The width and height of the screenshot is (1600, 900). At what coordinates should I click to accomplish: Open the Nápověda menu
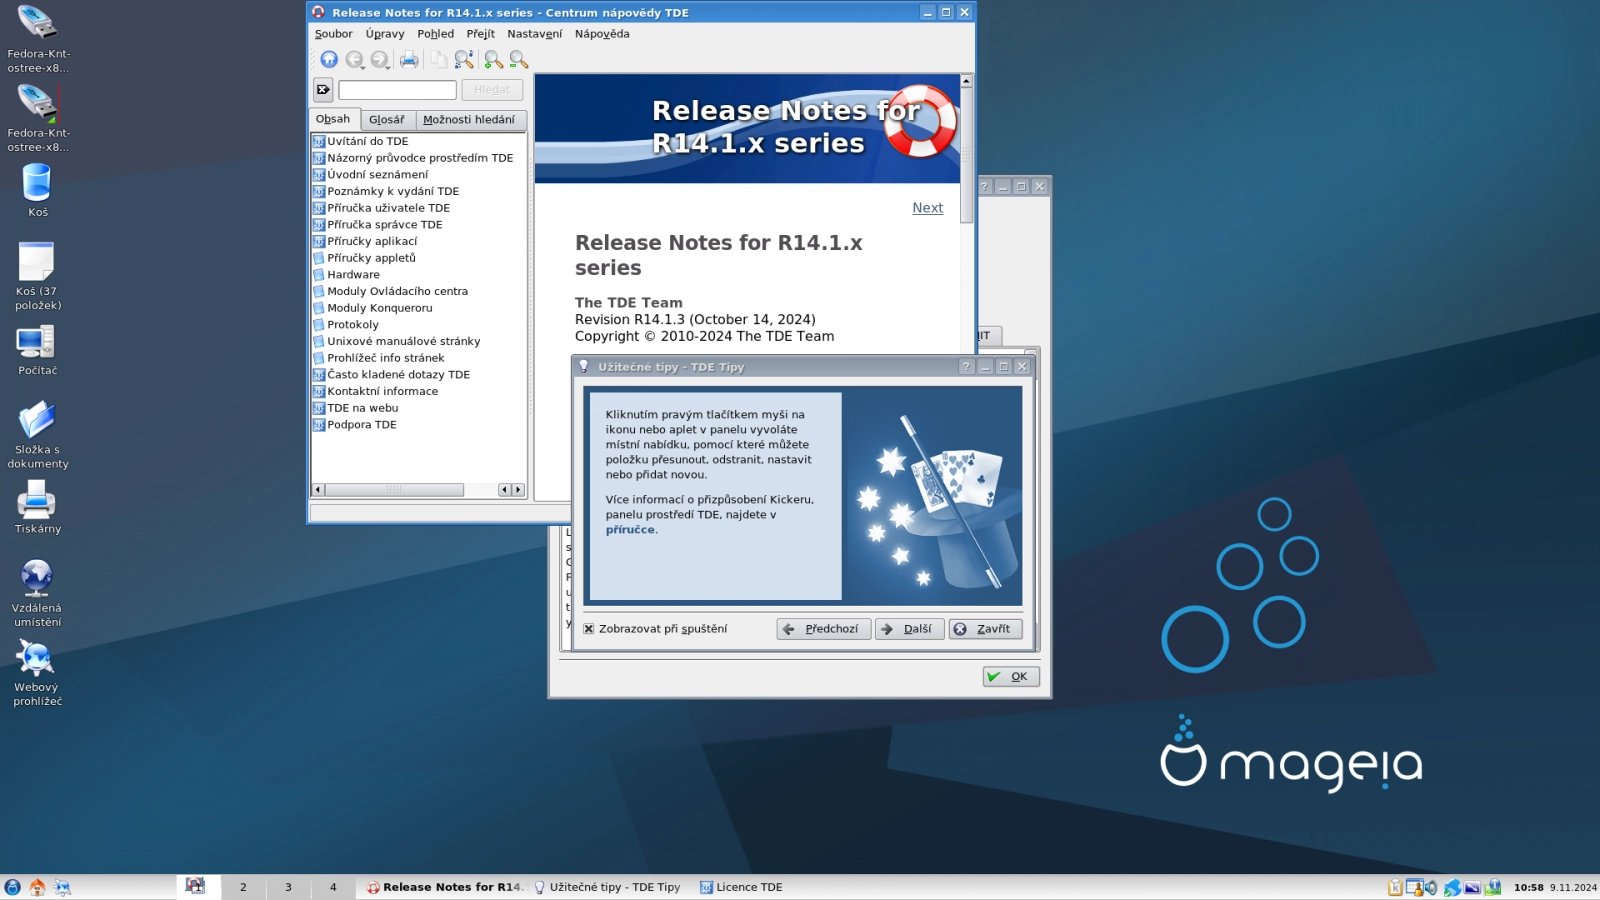602,34
